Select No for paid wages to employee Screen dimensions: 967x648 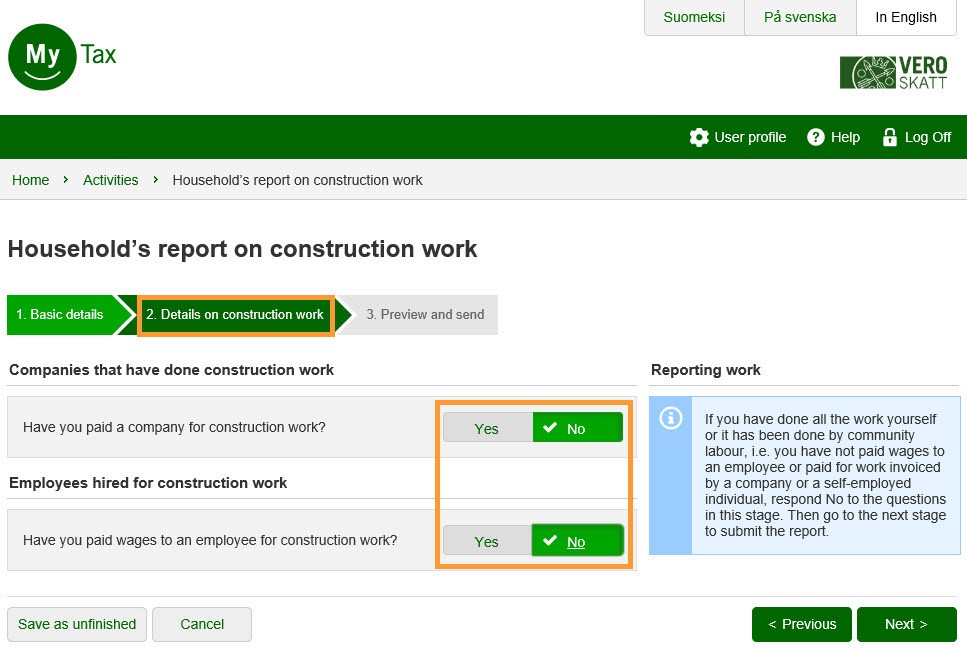[x=577, y=541]
